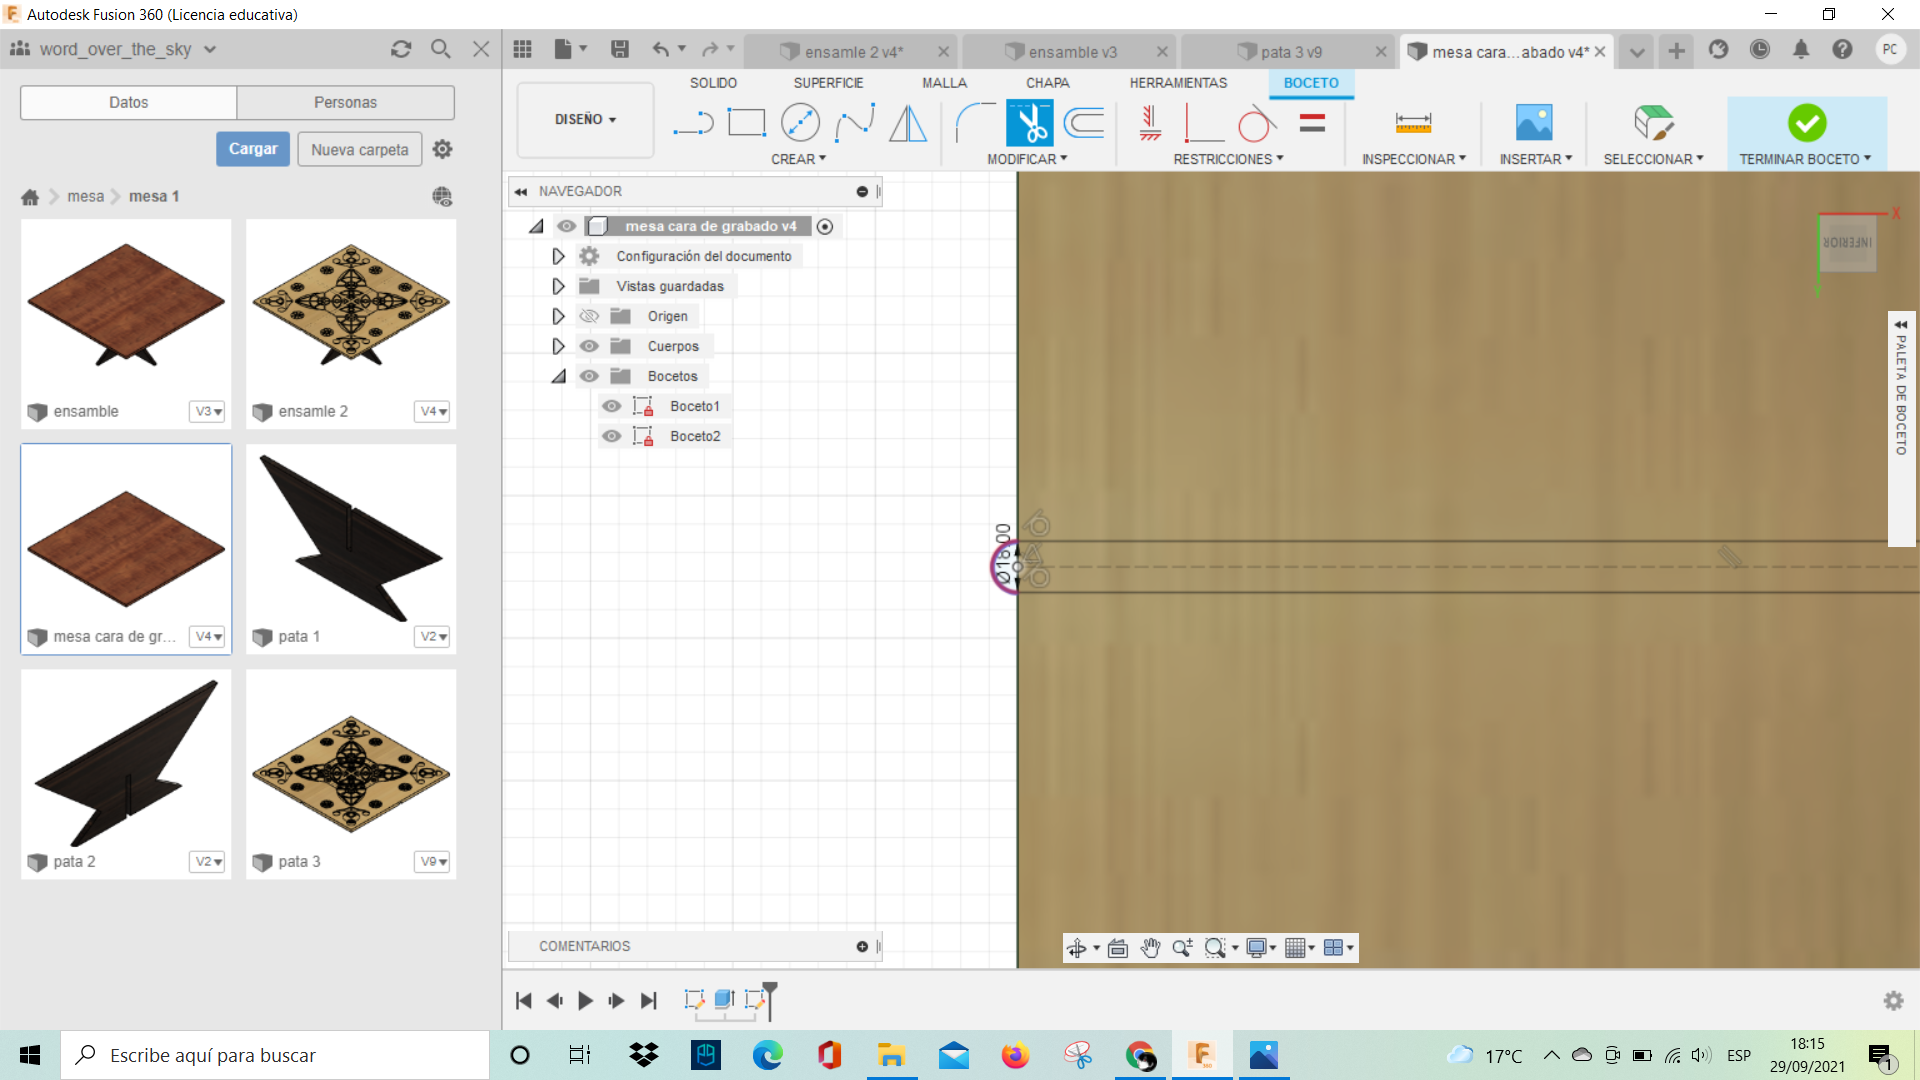The height and width of the screenshot is (1080, 1920).
Task: Open version dropdown V9 for pata 3
Action: [433, 861]
